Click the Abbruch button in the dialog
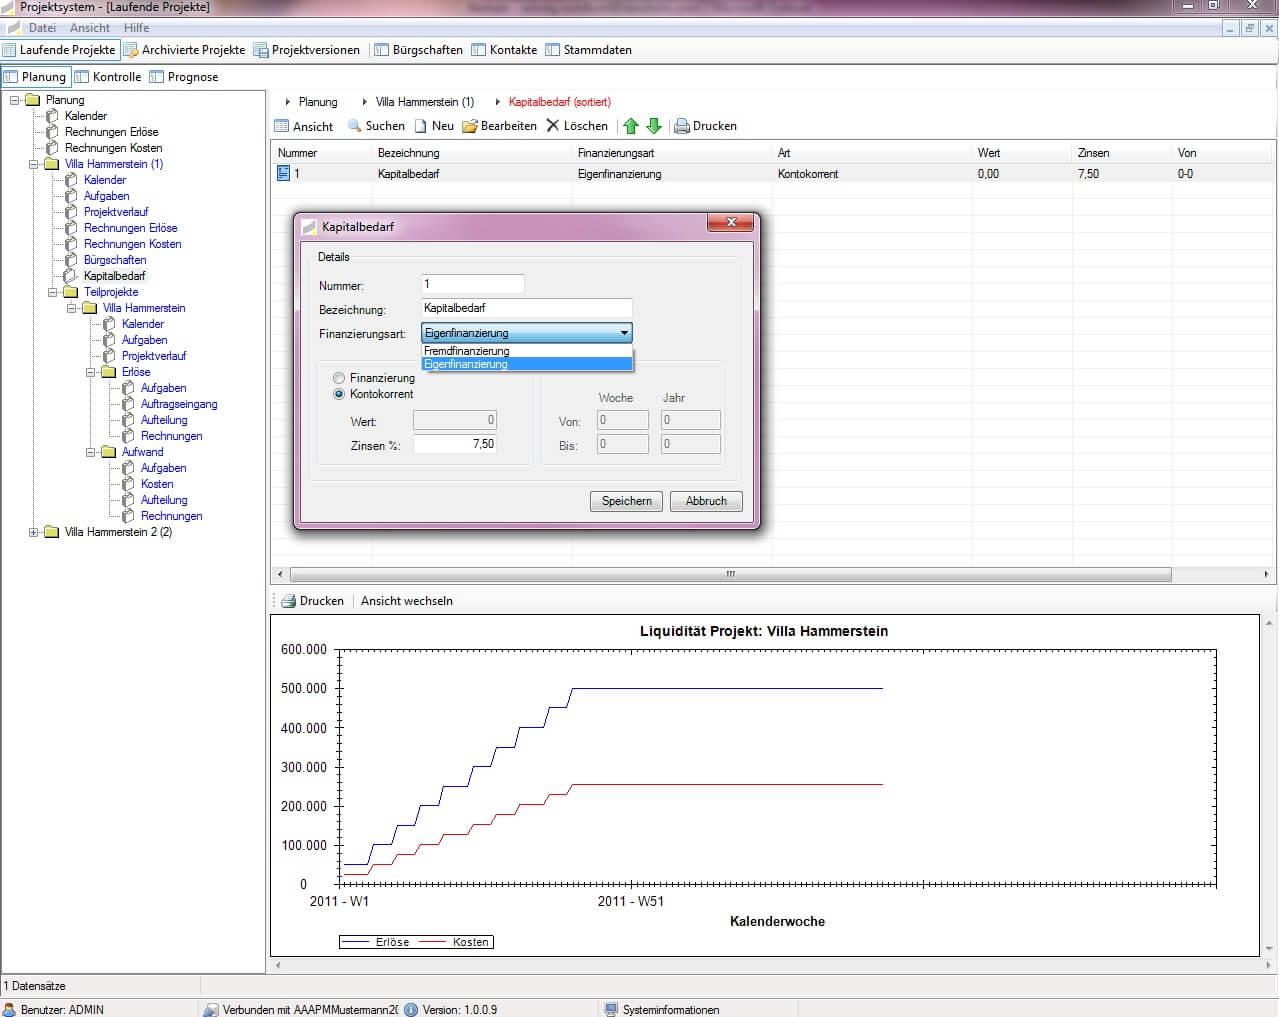The height and width of the screenshot is (1017, 1279). tap(706, 501)
